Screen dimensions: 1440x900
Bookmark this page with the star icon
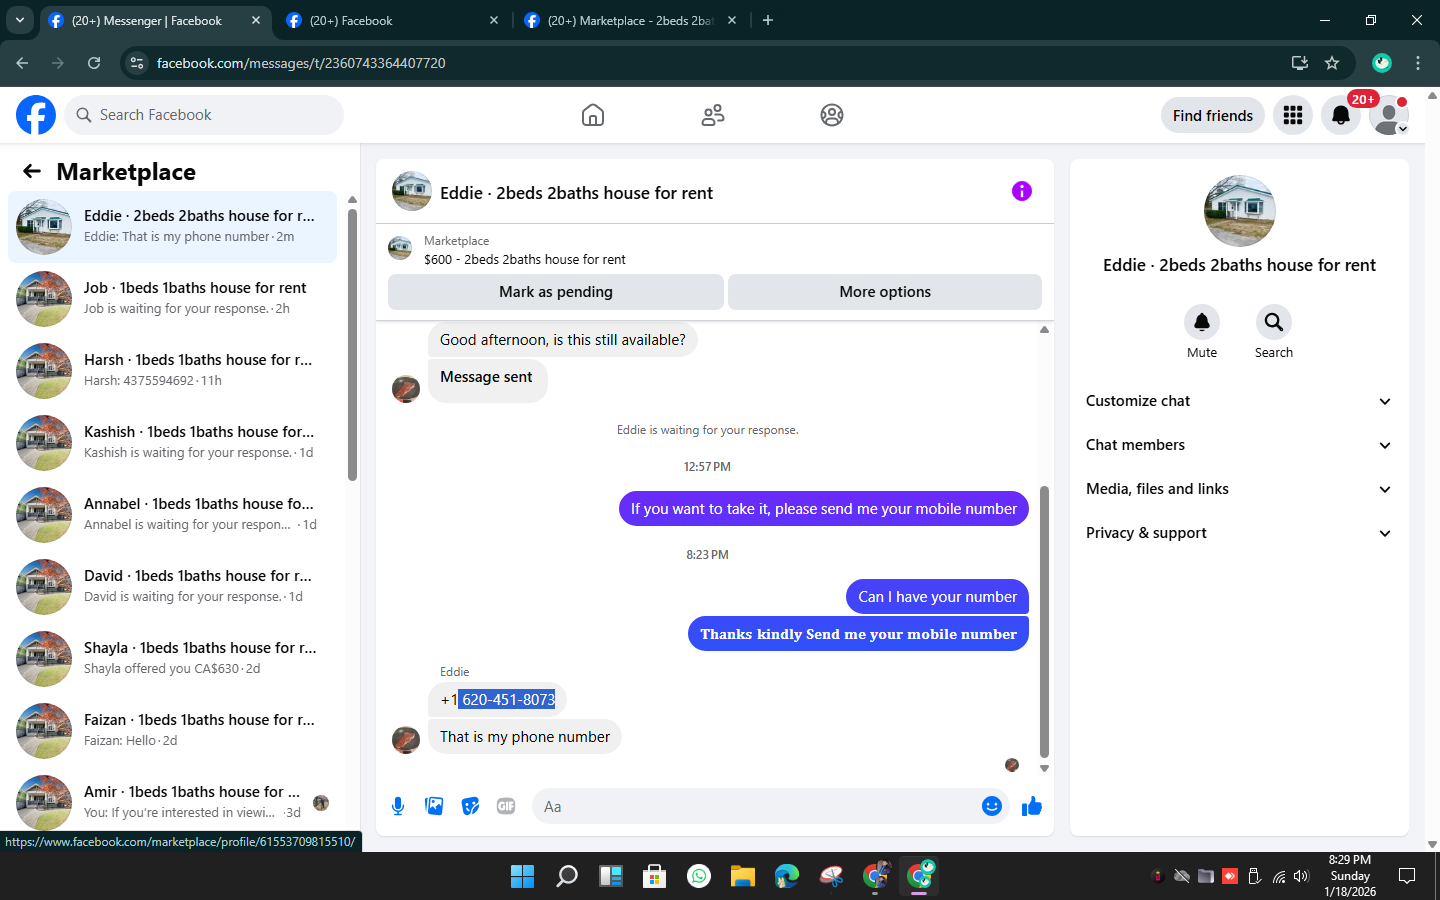pyautogui.click(x=1332, y=63)
